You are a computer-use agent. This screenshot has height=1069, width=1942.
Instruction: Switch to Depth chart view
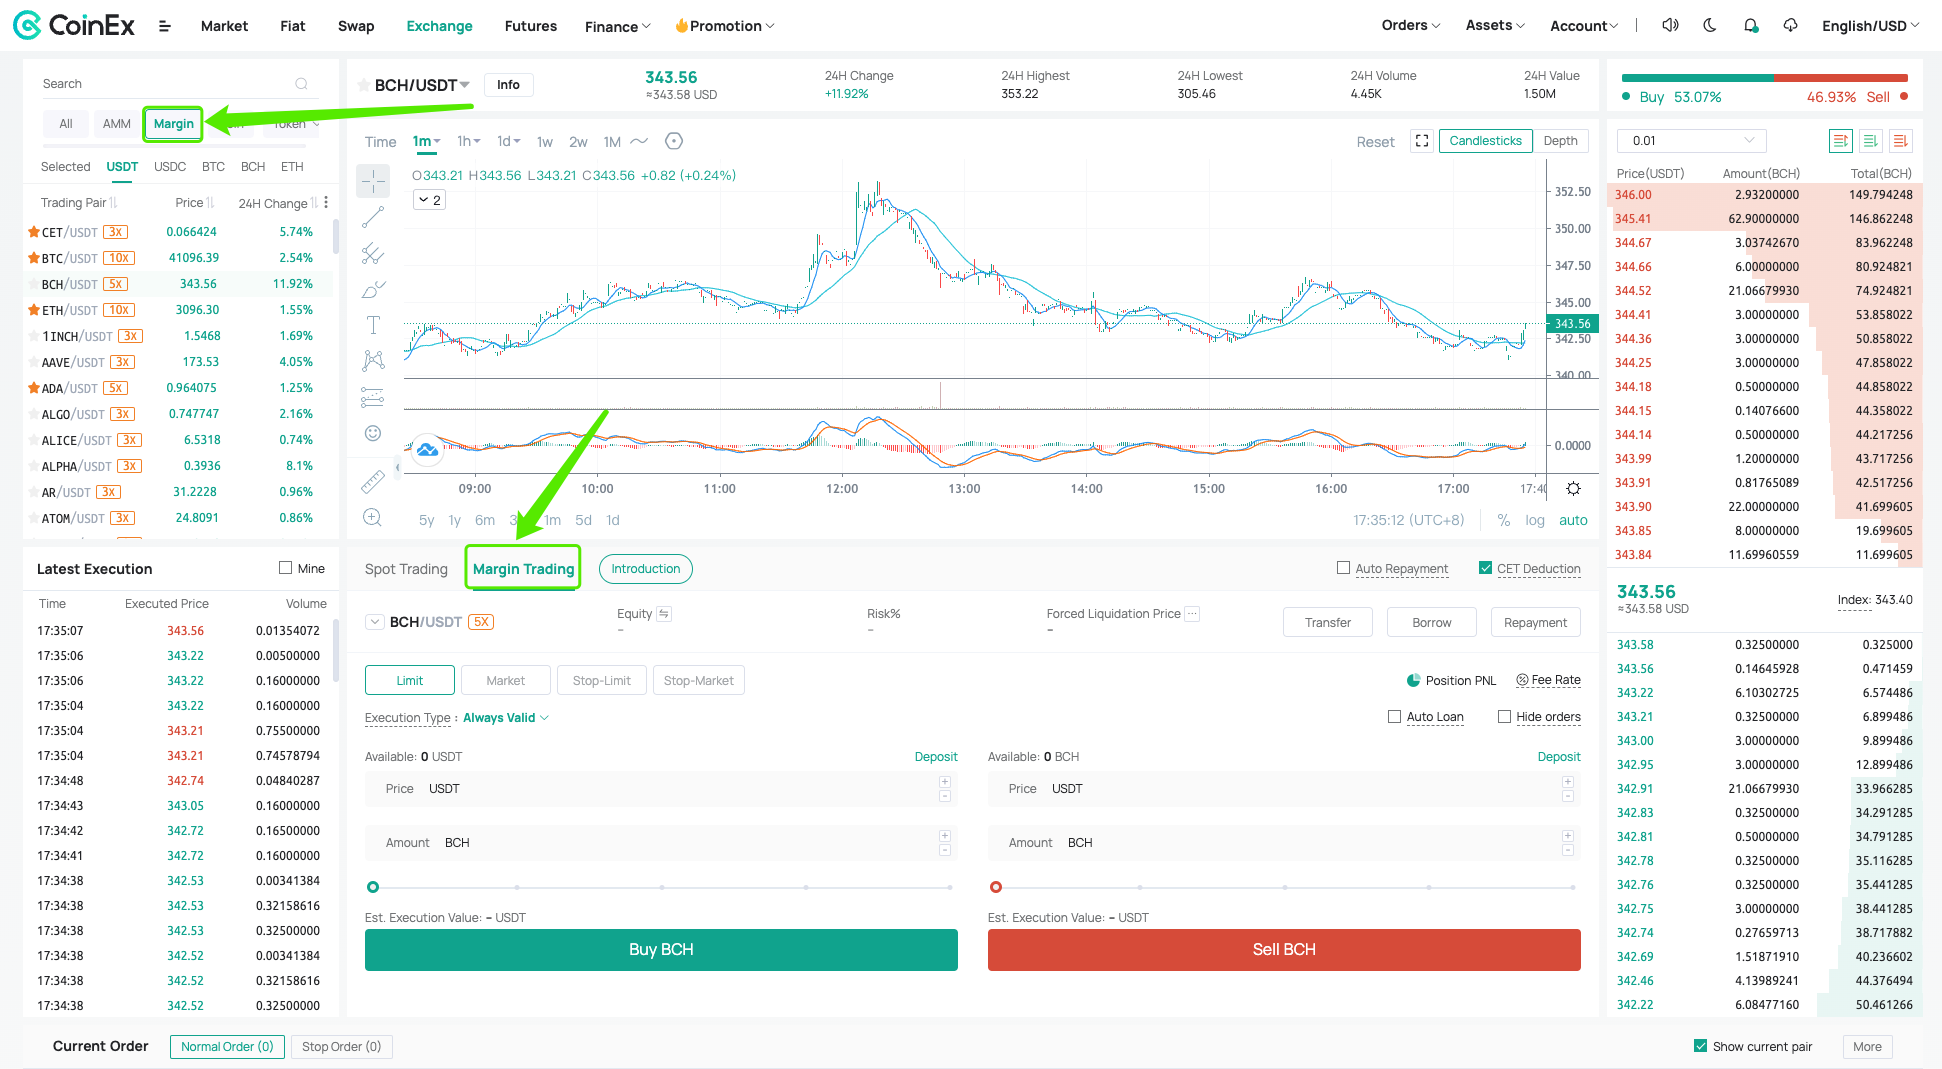1560,141
